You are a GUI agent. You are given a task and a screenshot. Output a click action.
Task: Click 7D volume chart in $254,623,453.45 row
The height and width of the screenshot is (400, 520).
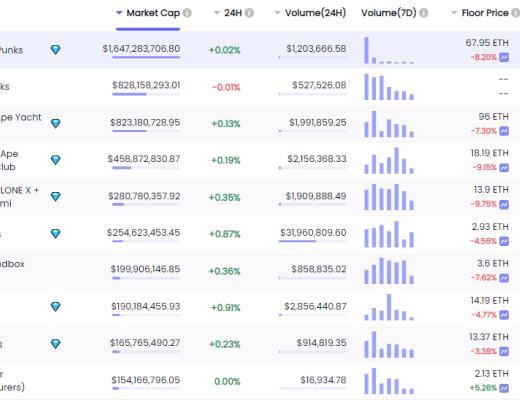pos(389,234)
